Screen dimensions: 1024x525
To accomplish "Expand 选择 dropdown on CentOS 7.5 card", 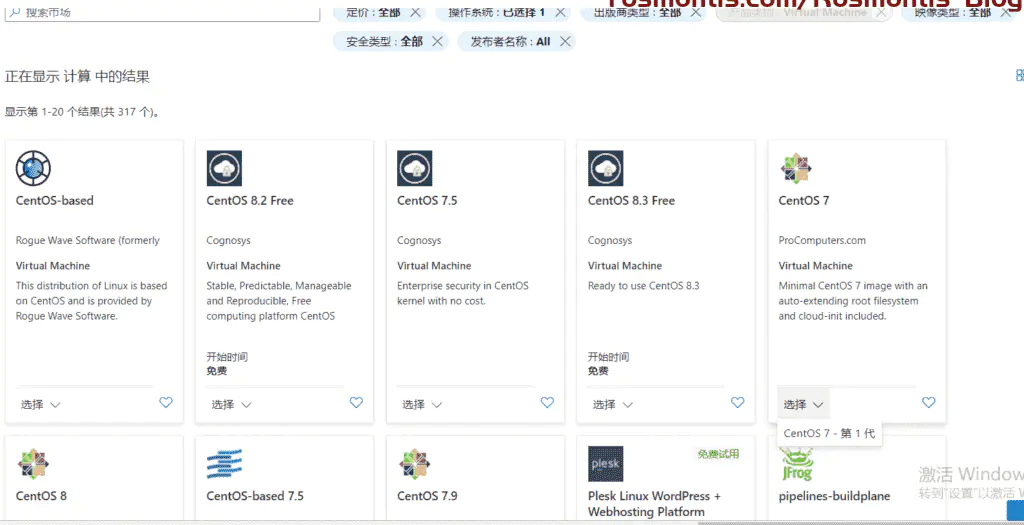I will 422,404.
